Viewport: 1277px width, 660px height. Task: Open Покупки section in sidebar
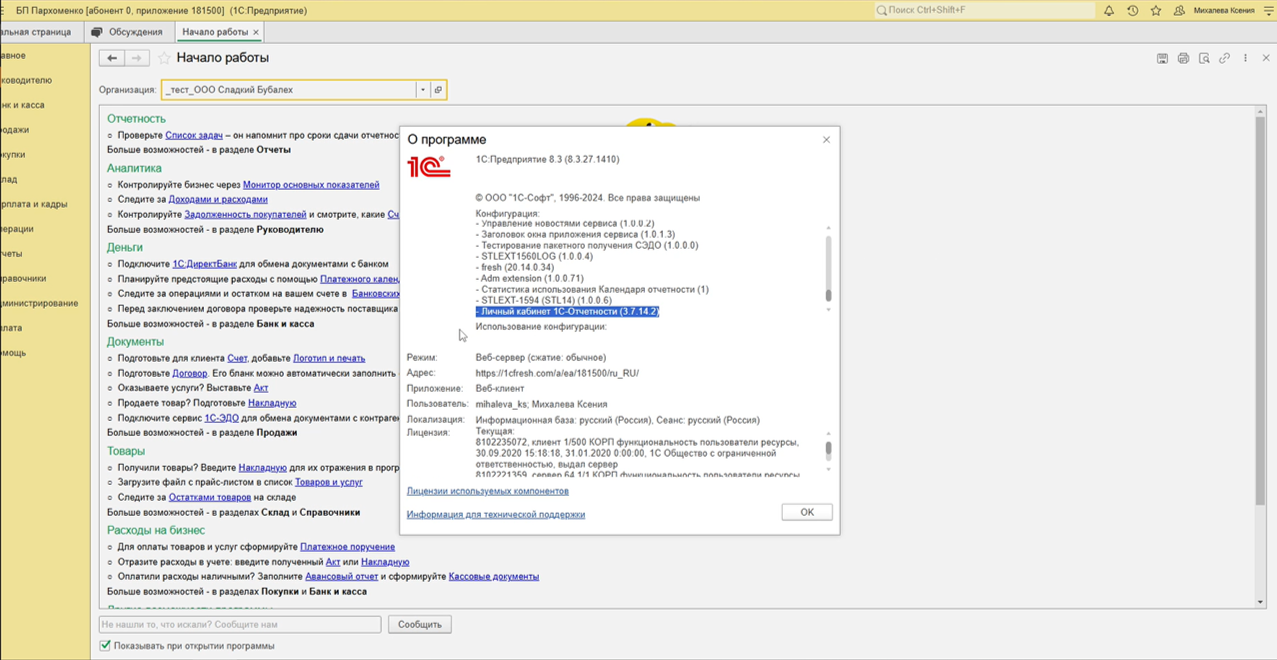(13, 155)
